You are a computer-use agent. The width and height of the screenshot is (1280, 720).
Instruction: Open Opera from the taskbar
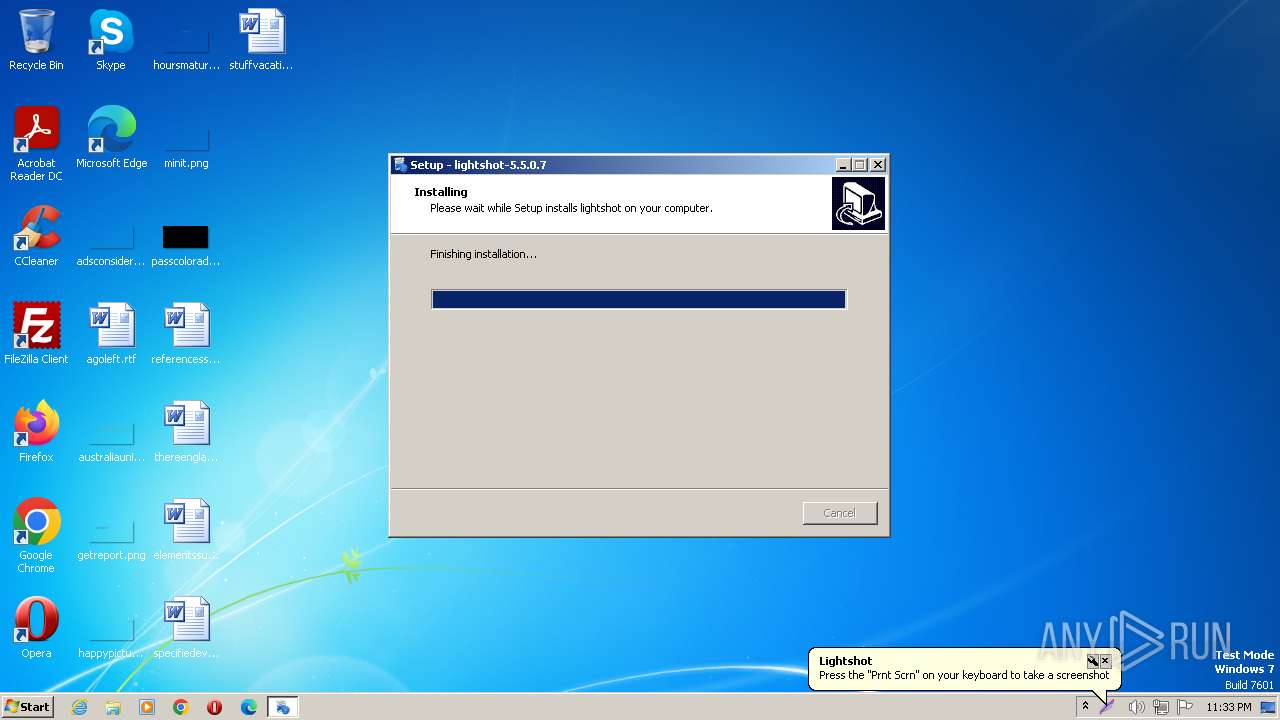click(215, 707)
